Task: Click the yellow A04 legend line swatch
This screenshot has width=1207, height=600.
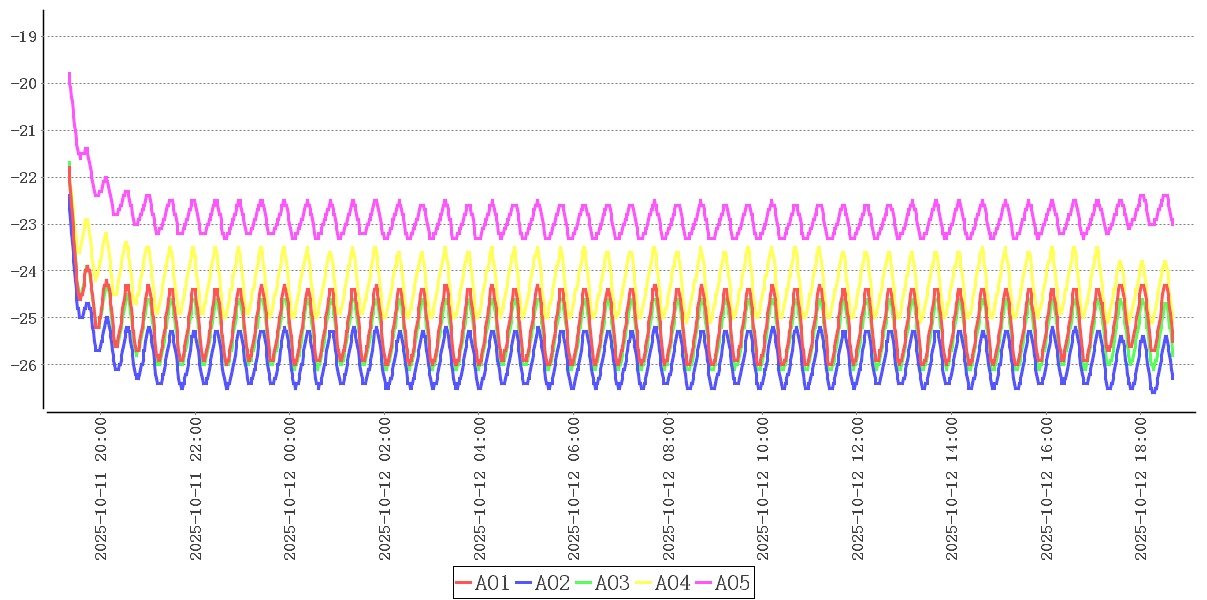Action: coord(643,583)
